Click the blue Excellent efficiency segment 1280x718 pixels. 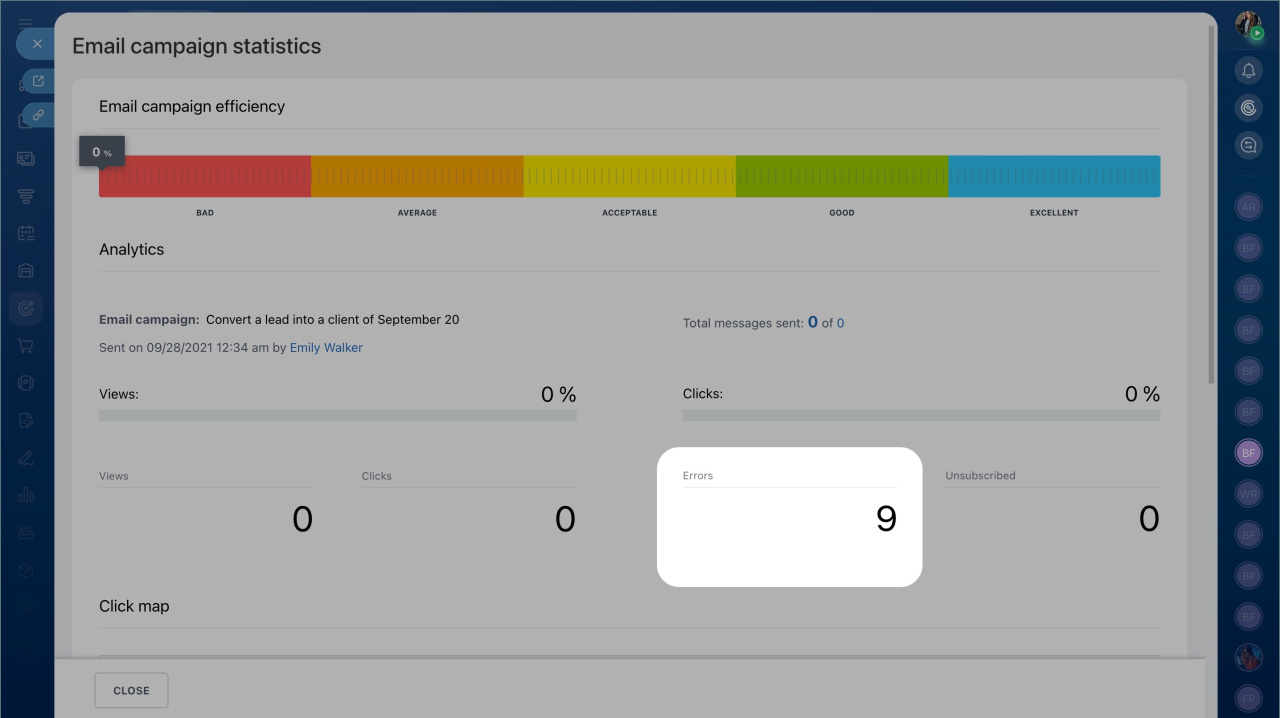coord(1054,176)
